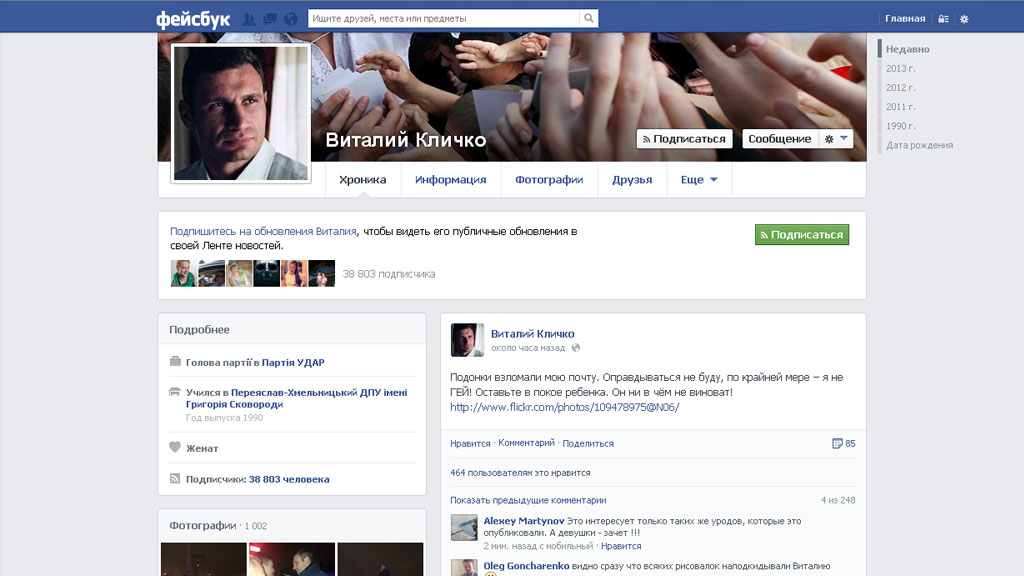
Task: Click the post shares icon showing 85
Action: tap(843, 443)
